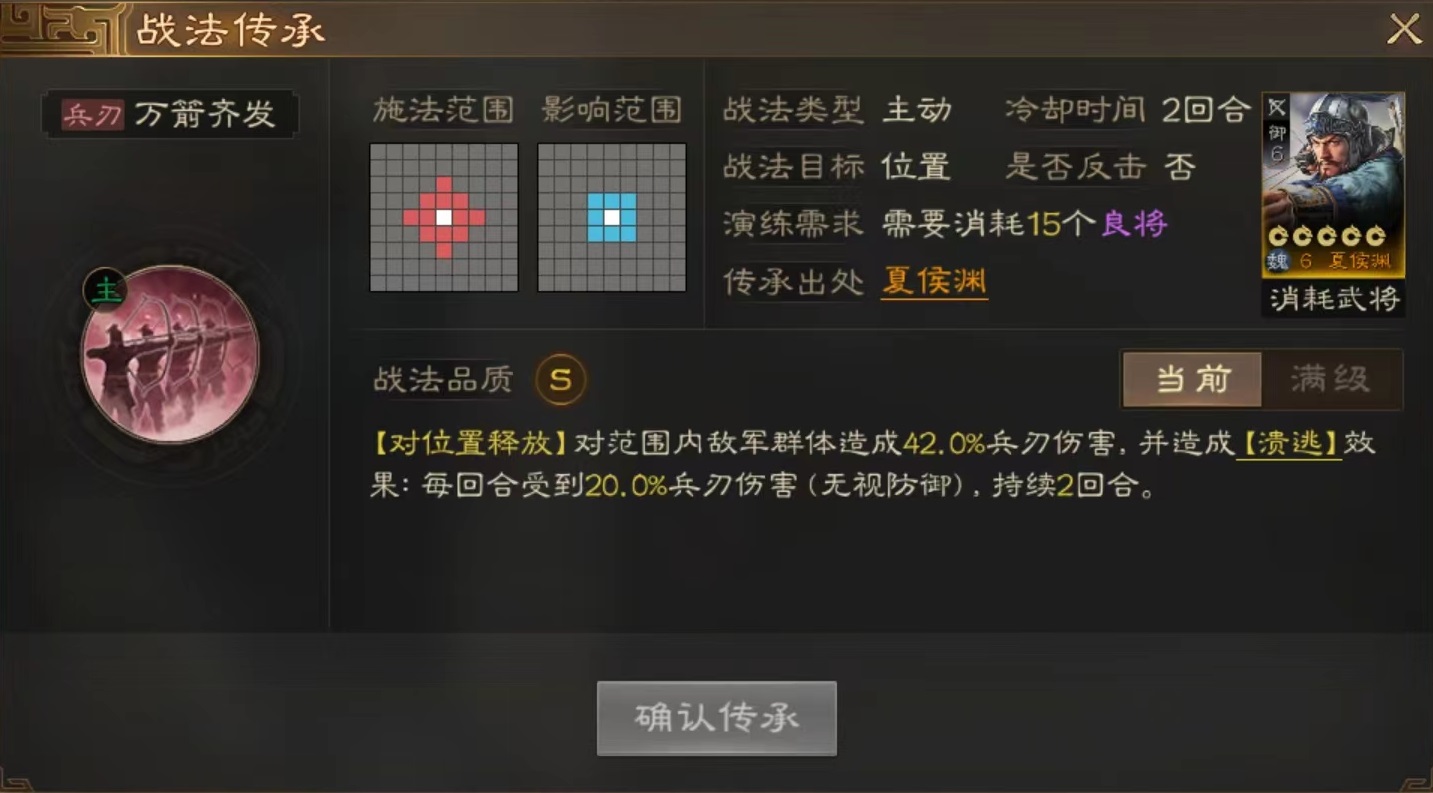Switch to the 满级 max level view
Screen dimensions: 1433x793
coord(1331,379)
